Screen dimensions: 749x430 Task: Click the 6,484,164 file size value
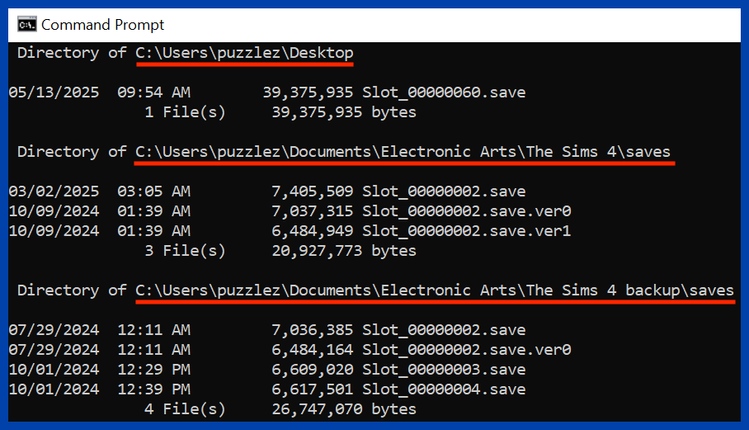(312, 349)
